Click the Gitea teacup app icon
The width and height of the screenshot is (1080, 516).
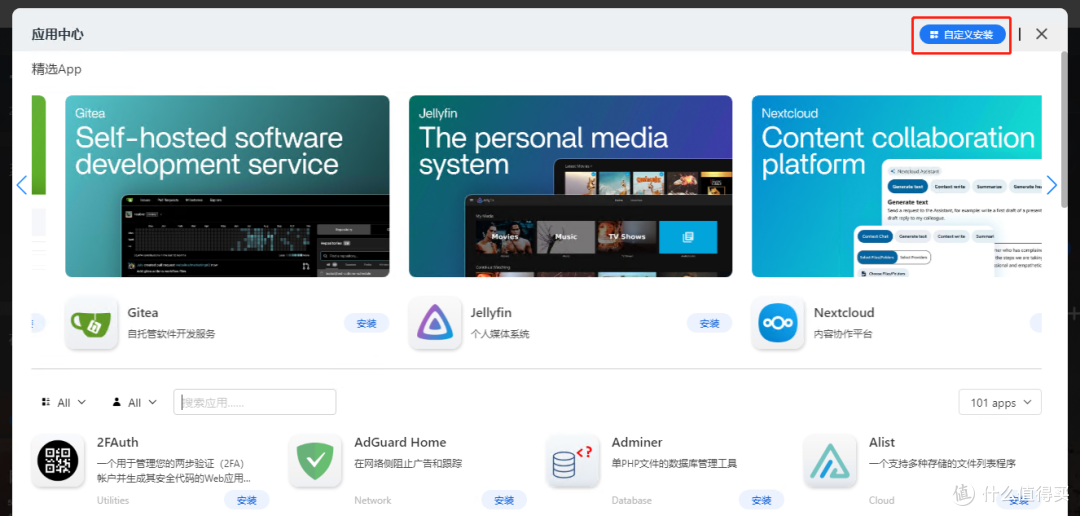tap(92, 323)
